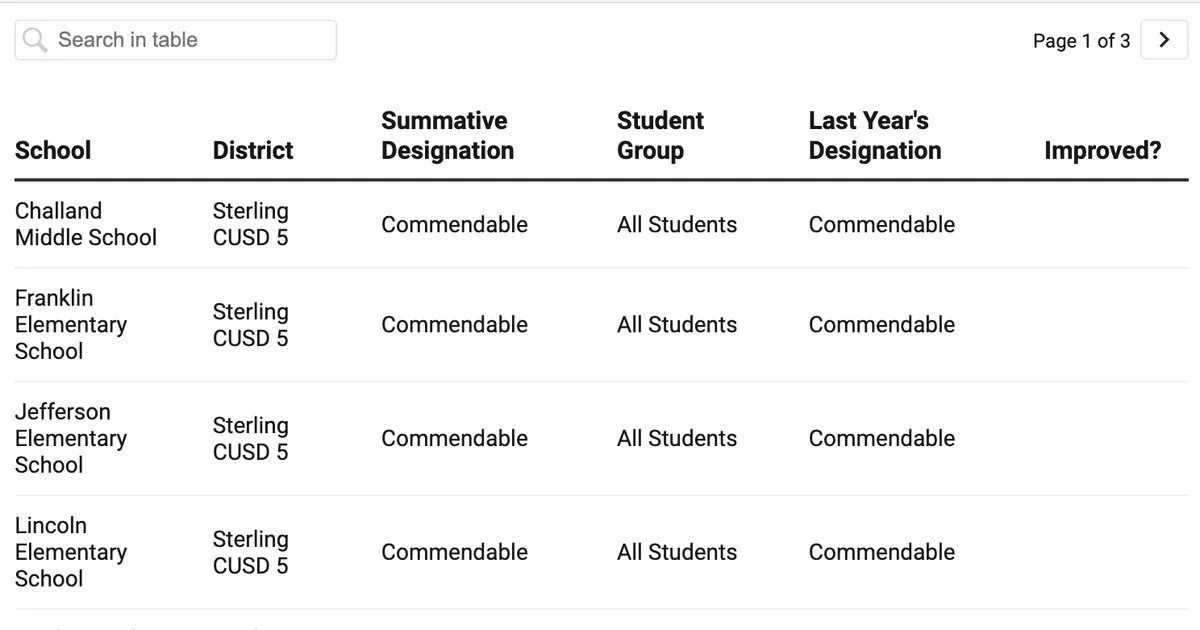Sort the Student Group column
The width and height of the screenshot is (1200, 630).
click(660, 135)
